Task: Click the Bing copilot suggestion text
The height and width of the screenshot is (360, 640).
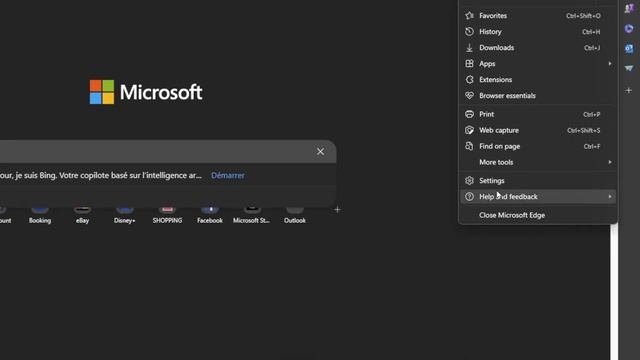Action: click(x=101, y=176)
